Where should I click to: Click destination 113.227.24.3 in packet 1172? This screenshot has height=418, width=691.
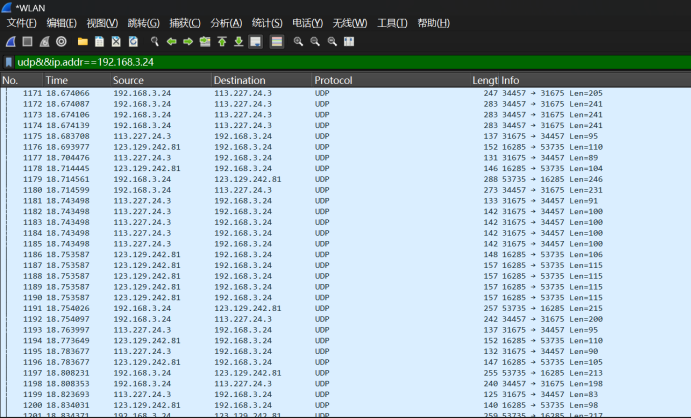tap(243, 104)
